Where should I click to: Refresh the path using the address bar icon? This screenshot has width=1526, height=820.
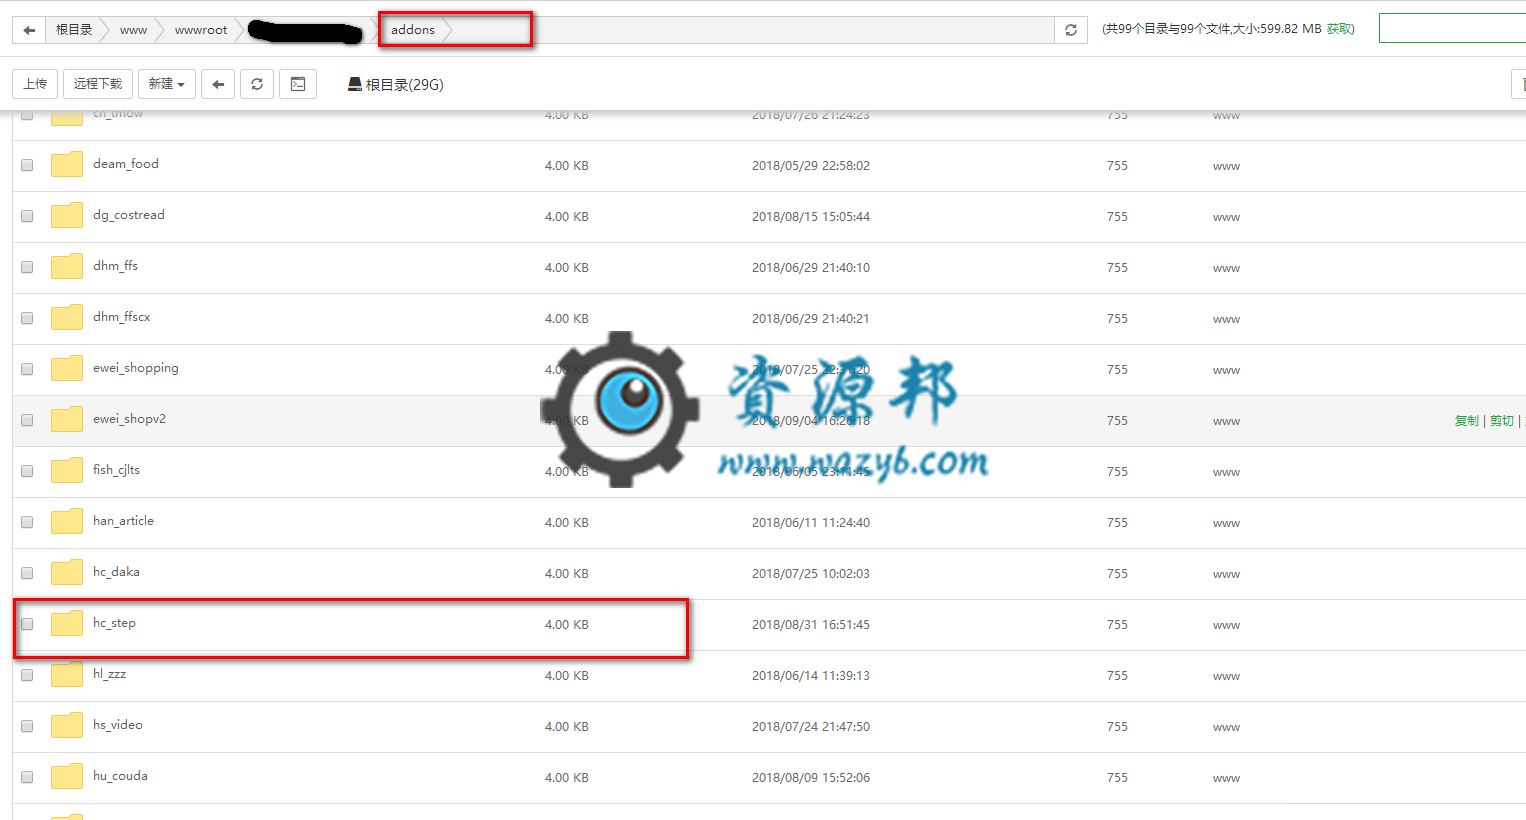click(1071, 30)
